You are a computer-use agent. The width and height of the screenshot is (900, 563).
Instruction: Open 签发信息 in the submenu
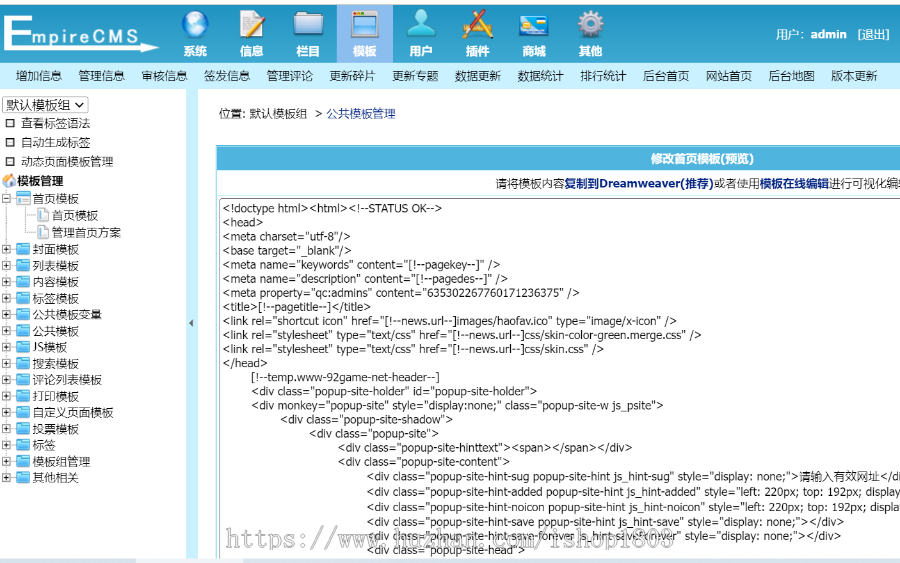pos(227,76)
